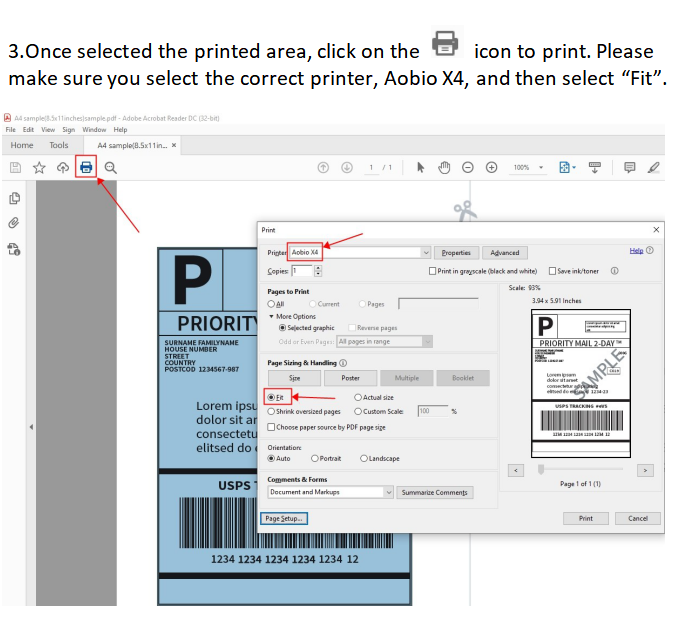Select the All pages radio button
Image resolution: width=685 pixels, height=631 pixels.
pos(271,304)
